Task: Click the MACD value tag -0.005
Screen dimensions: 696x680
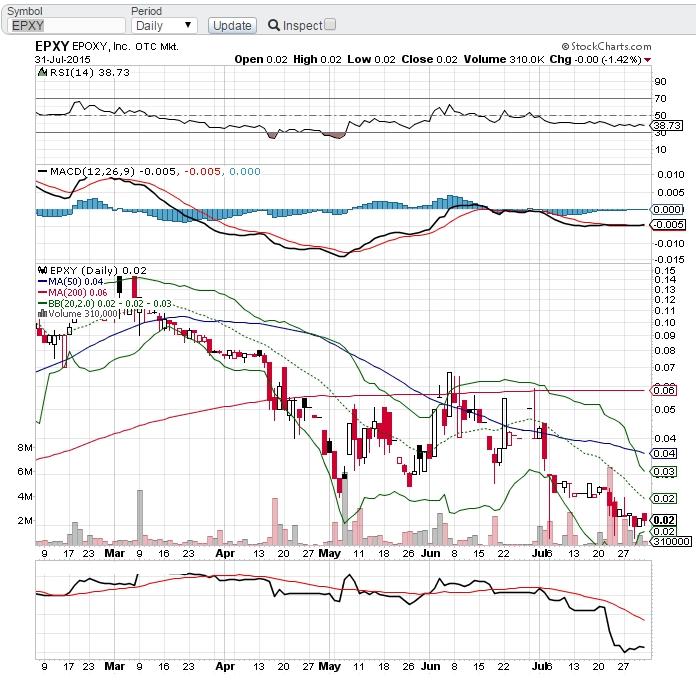Action: point(668,225)
